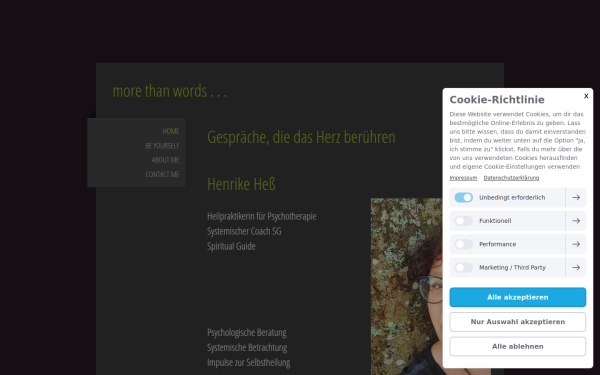Image resolution: width=600 pixels, height=375 pixels.
Task: Reject all cookies with Alle ablehnen
Action: tap(517, 346)
